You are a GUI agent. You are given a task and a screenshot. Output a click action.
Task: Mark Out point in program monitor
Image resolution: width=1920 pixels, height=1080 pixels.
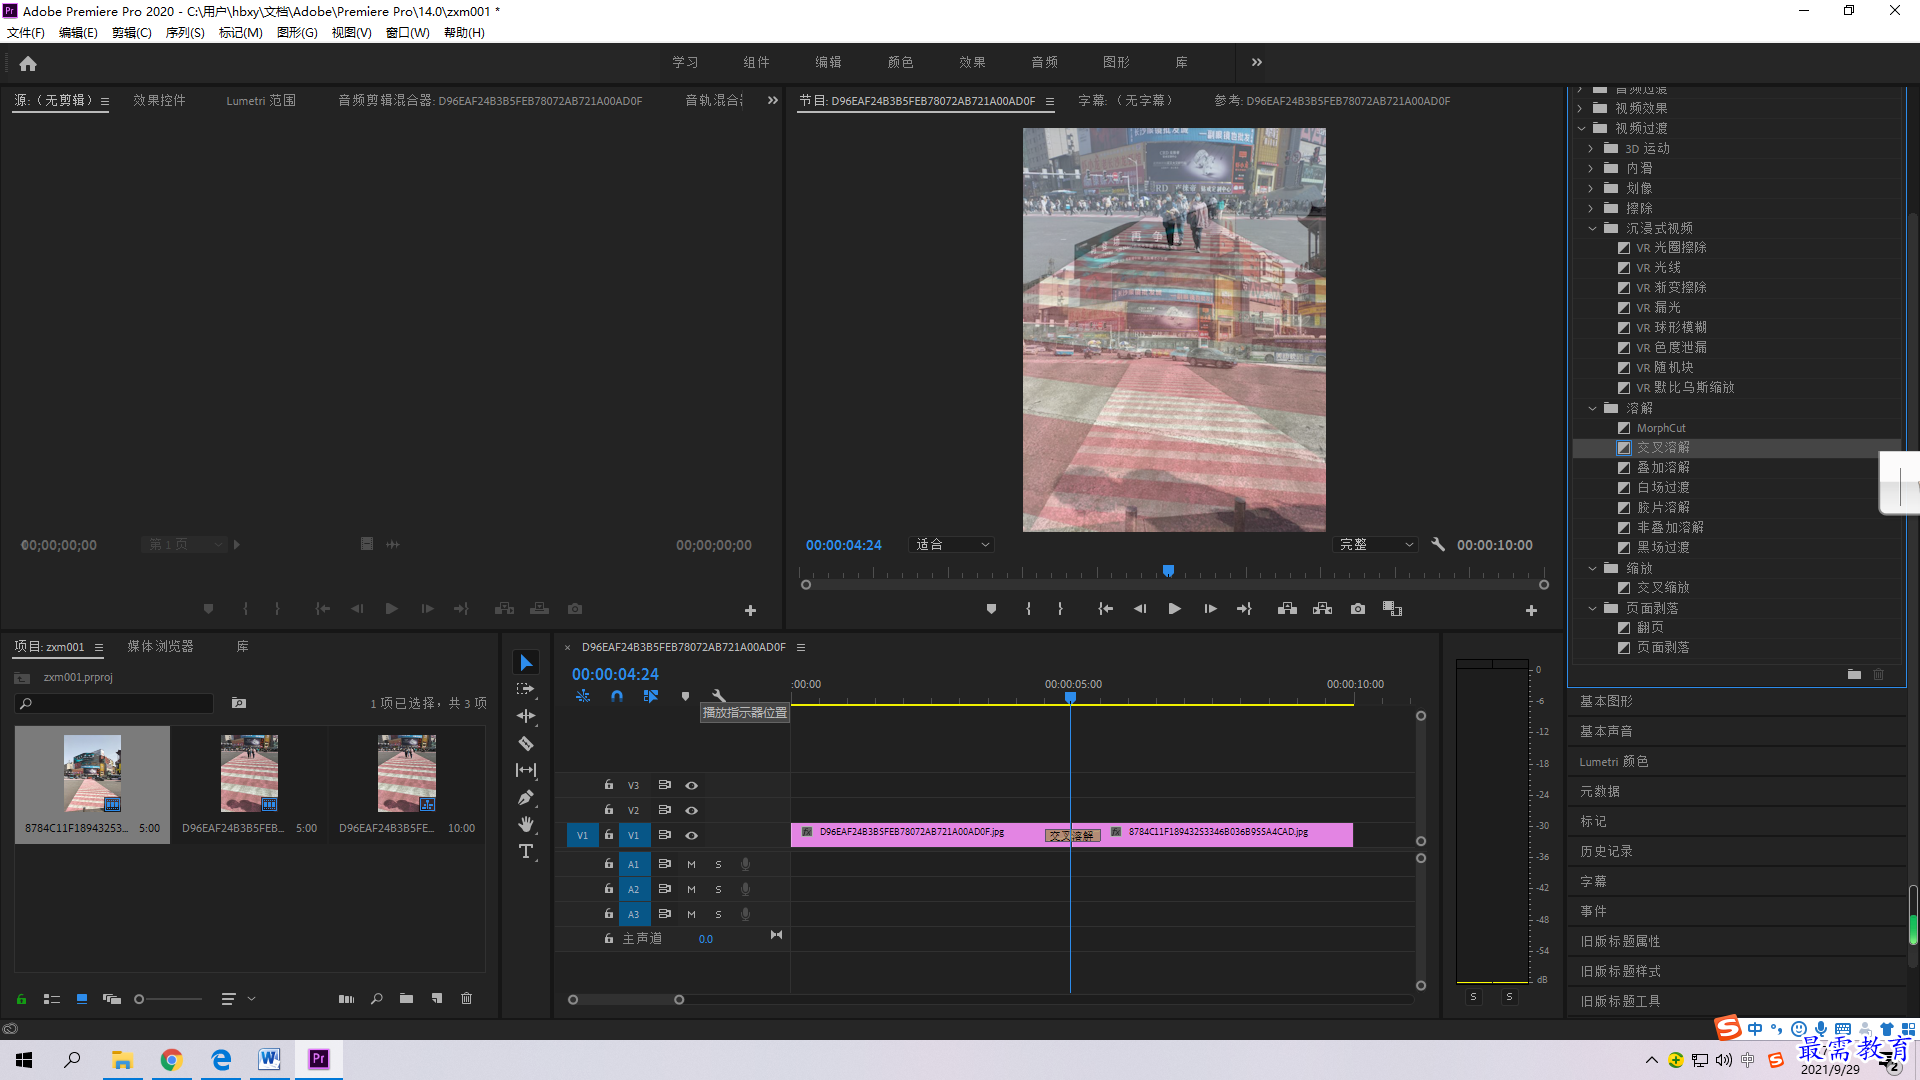(x=1060, y=609)
